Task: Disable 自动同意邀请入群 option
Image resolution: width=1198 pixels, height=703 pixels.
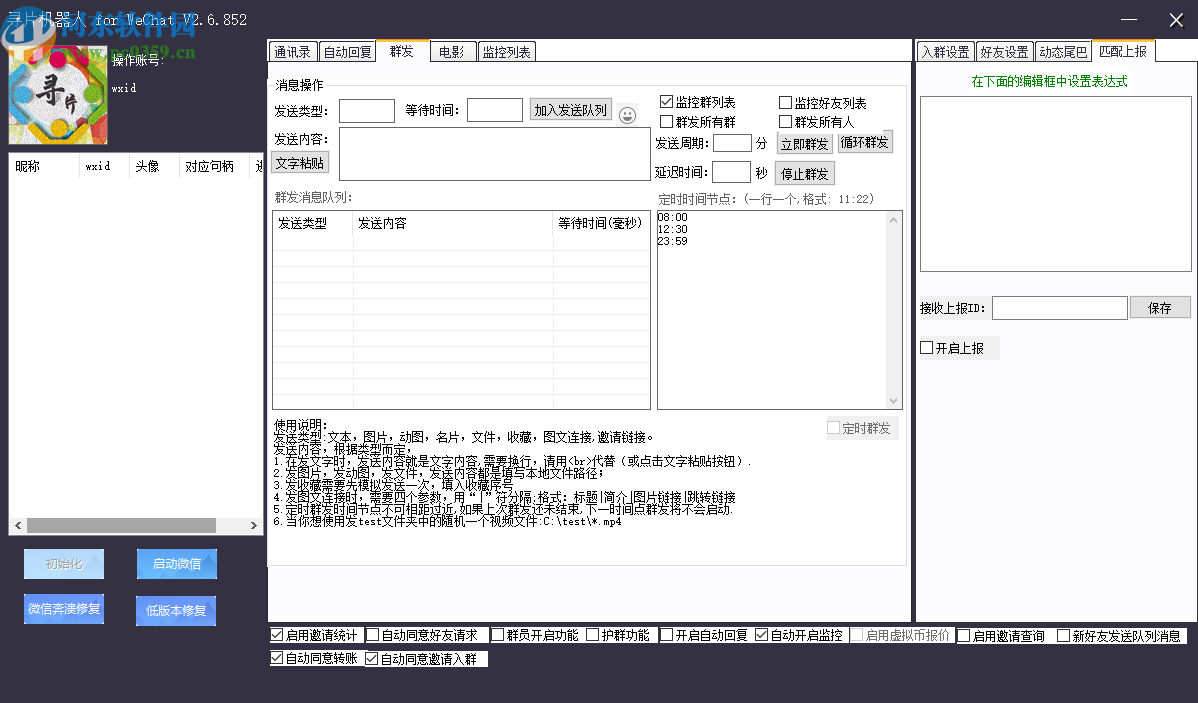Action: coord(370,657)
